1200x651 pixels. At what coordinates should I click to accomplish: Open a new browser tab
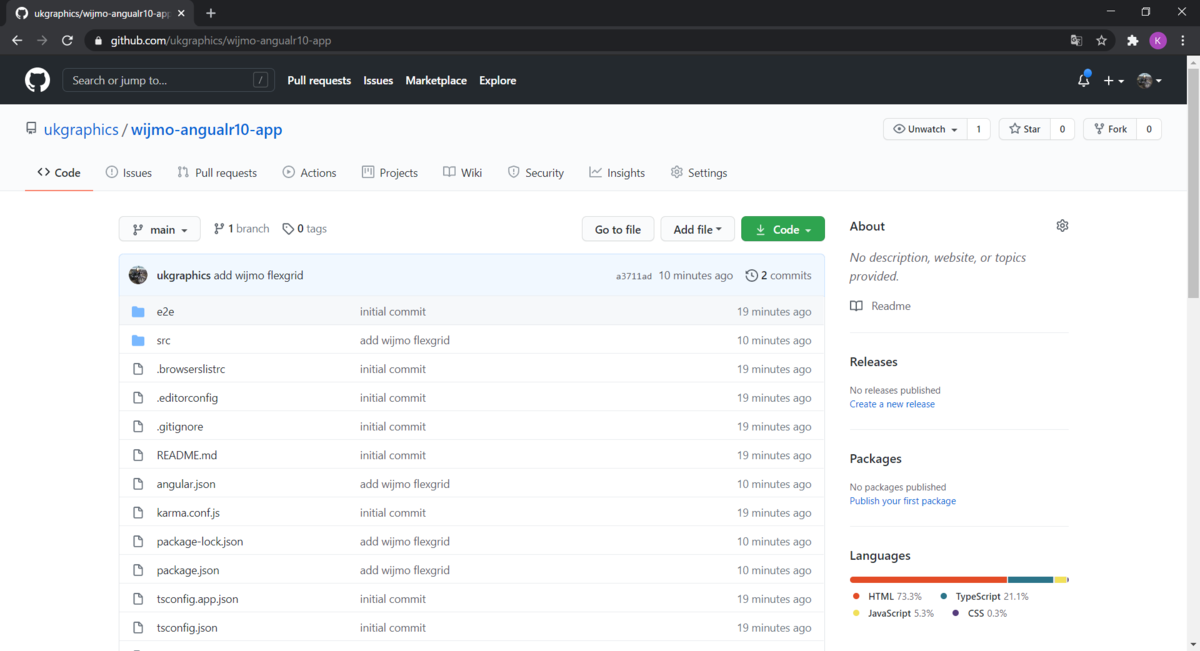211,13
